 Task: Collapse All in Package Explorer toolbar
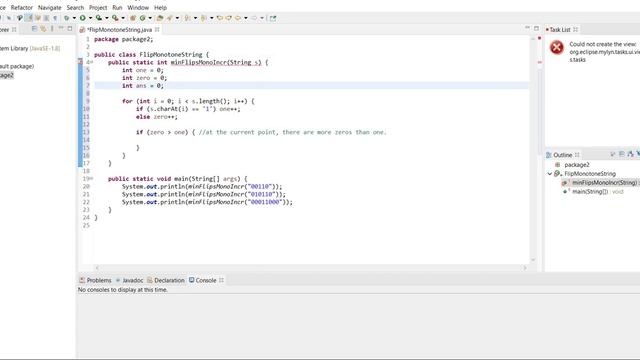click(x=34, y=29)
